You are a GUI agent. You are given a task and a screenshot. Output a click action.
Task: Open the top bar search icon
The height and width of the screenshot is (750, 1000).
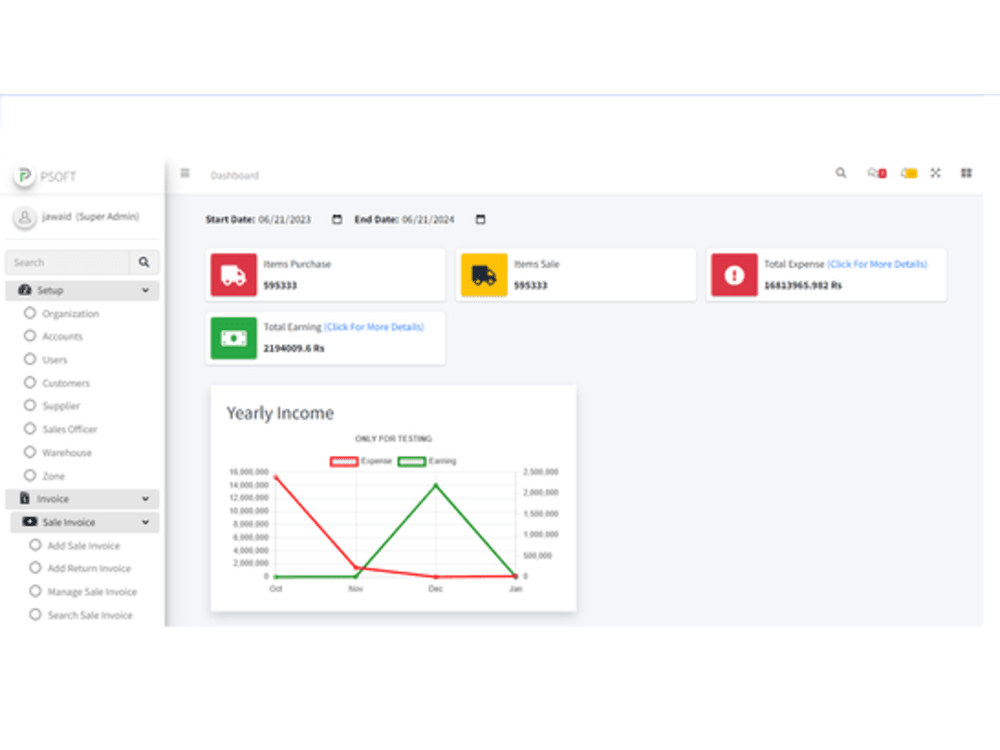click(x=841, y=173)
